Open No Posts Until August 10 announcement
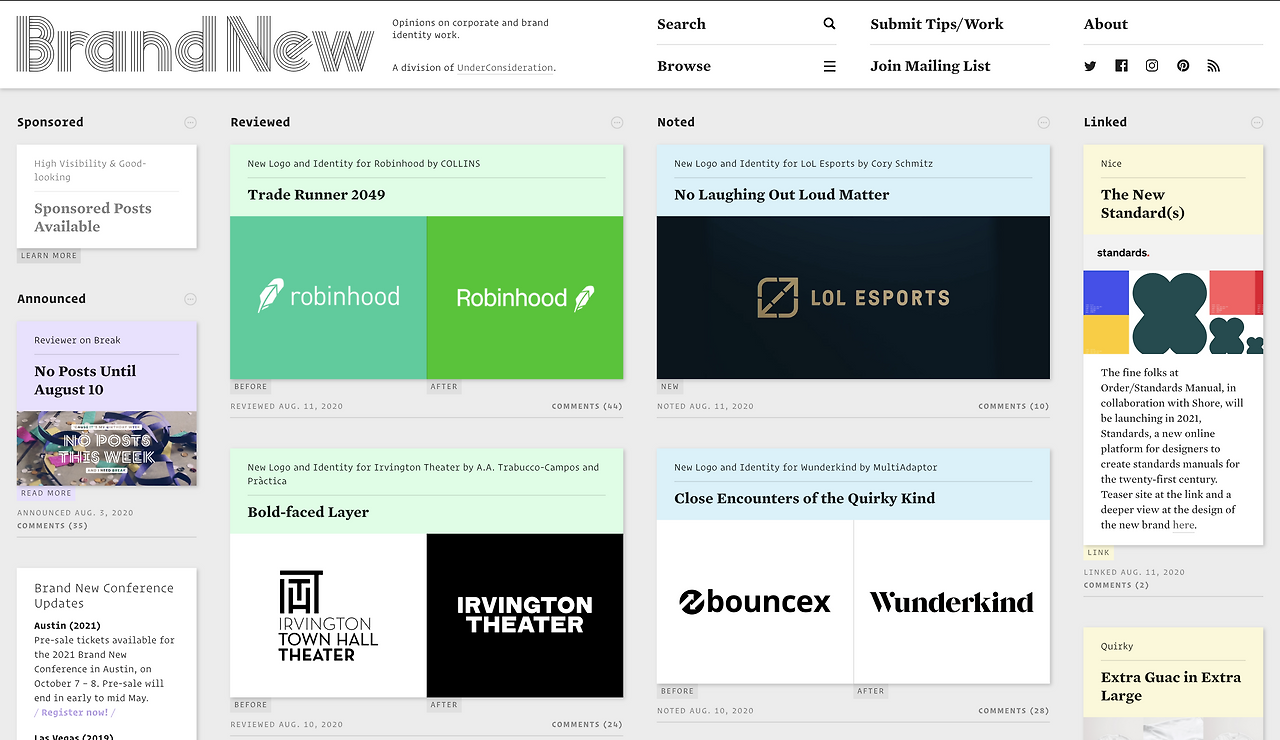Image resolution: width=1280 pixels, height=740 pixels. point(85,380)
